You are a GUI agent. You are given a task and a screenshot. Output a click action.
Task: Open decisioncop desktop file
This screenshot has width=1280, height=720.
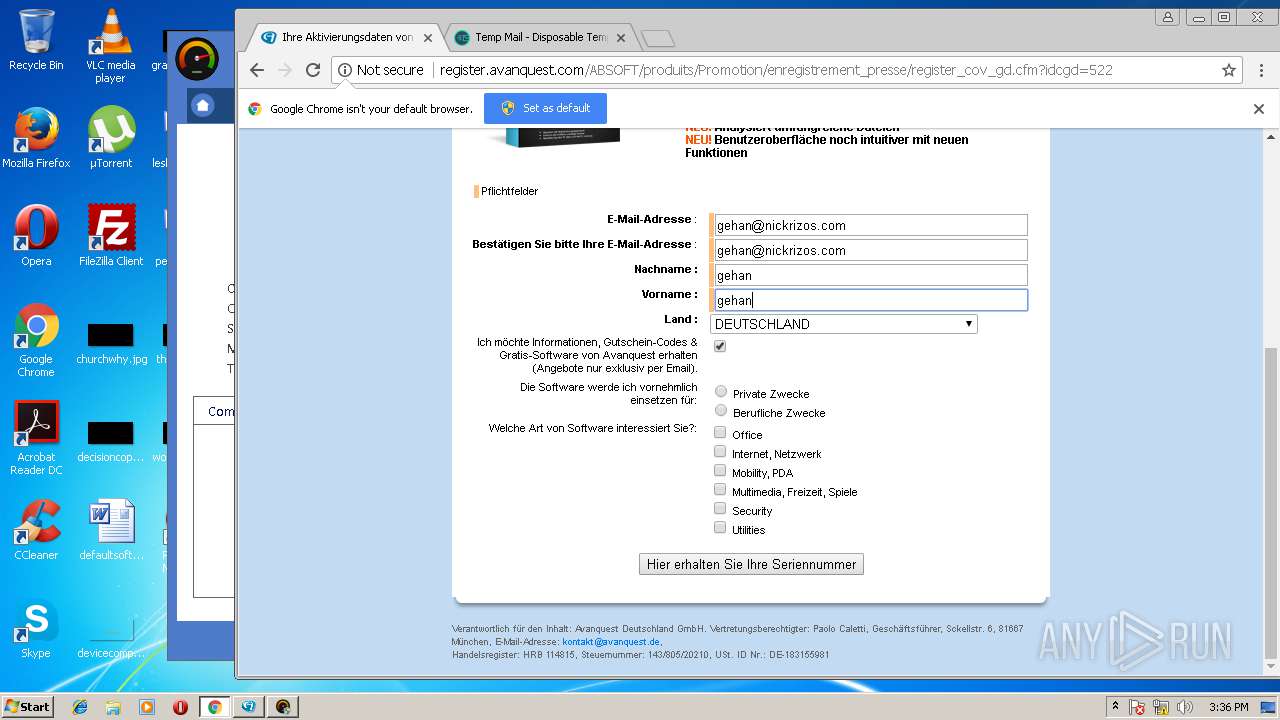point(111,441)
